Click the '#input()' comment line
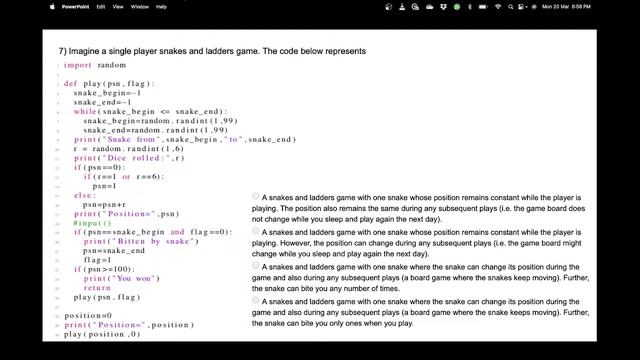Image resolution: width=640 pixels, height=360 pixels. tap(92, 223)
